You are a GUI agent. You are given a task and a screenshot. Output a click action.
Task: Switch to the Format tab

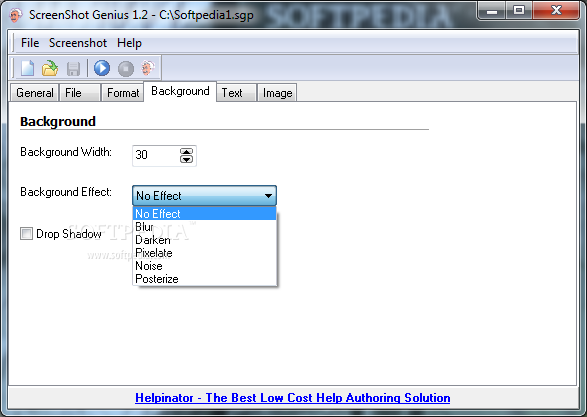123,92
